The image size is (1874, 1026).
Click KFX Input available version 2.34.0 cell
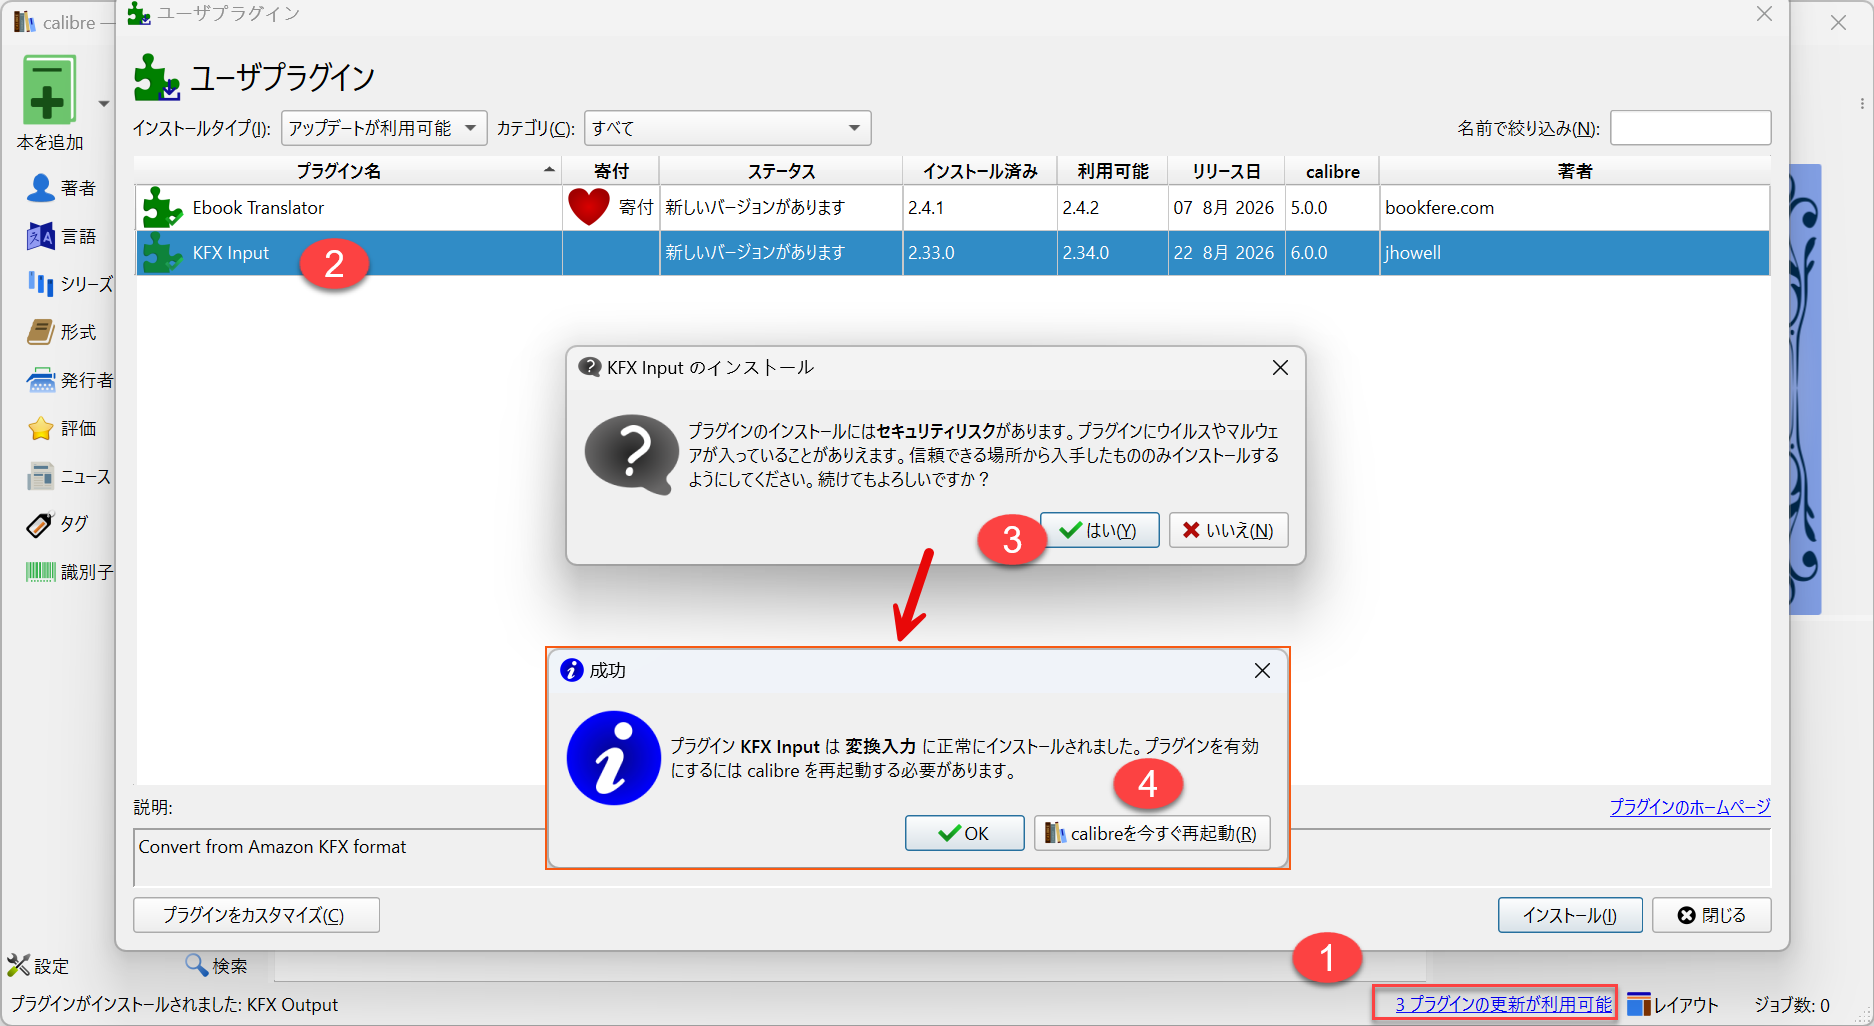point(1112,253)
